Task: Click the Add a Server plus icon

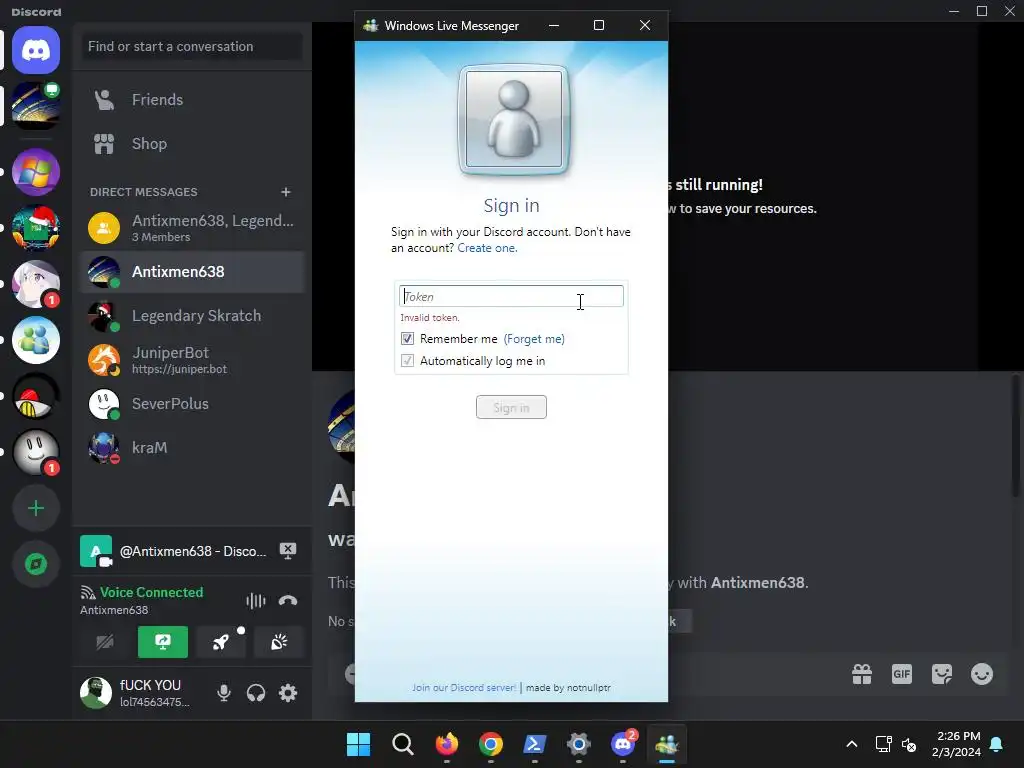Action: 36,508
